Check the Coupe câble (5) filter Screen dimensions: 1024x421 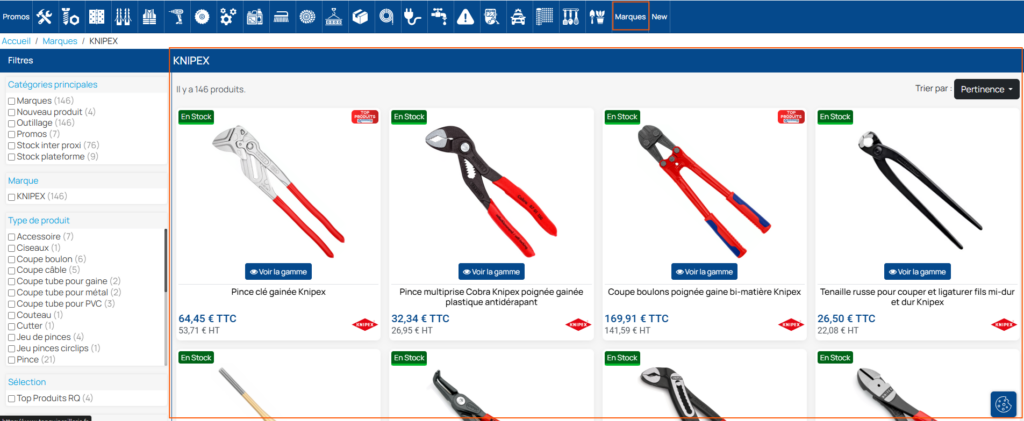[12, 270]
